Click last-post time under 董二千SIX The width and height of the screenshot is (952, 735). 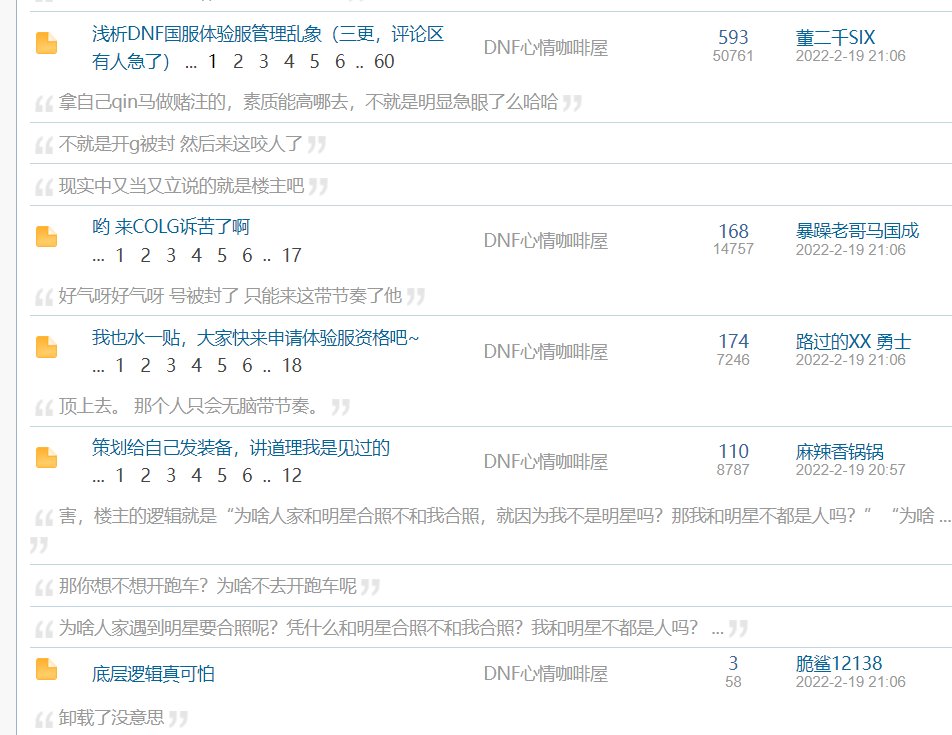(x=850, y=56)
